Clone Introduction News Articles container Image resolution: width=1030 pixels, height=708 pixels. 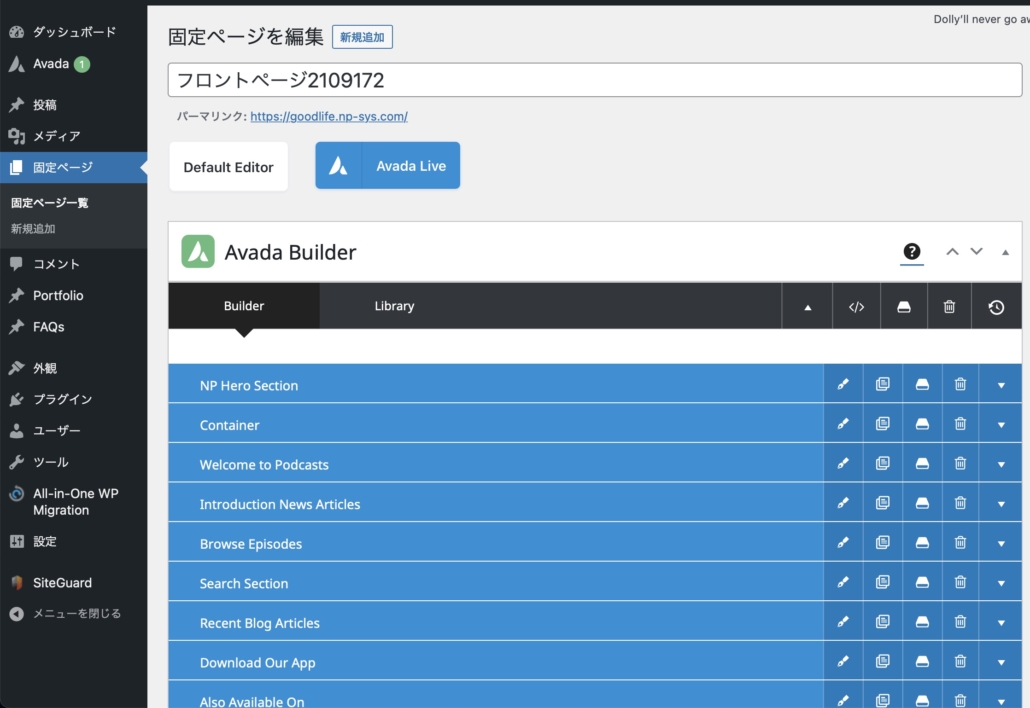882,502
